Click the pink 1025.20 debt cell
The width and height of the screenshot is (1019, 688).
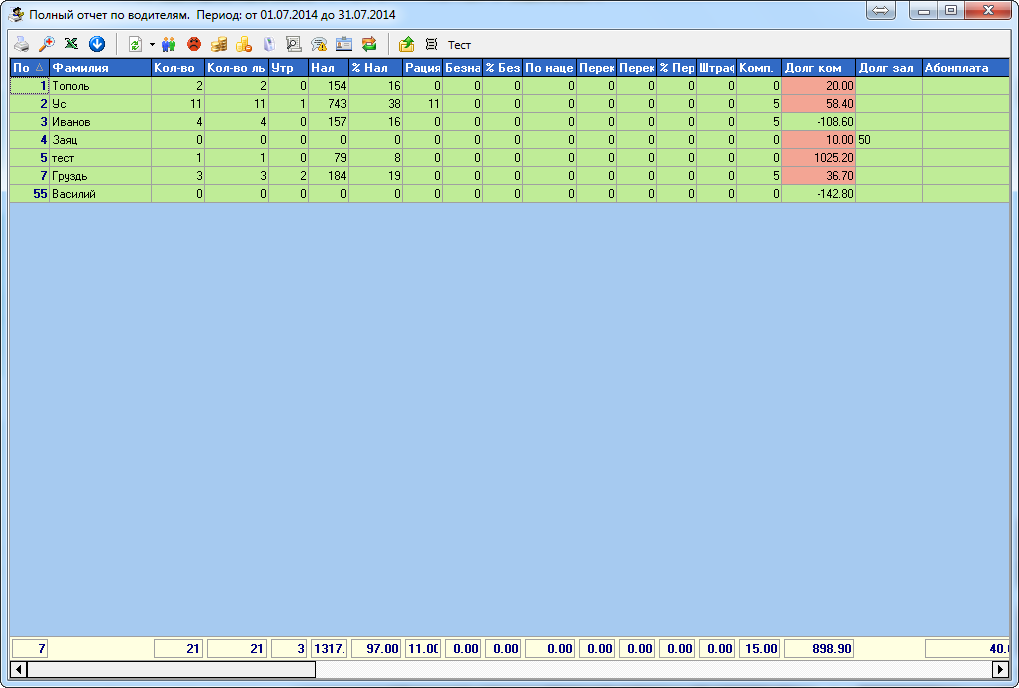click(818, 157)
